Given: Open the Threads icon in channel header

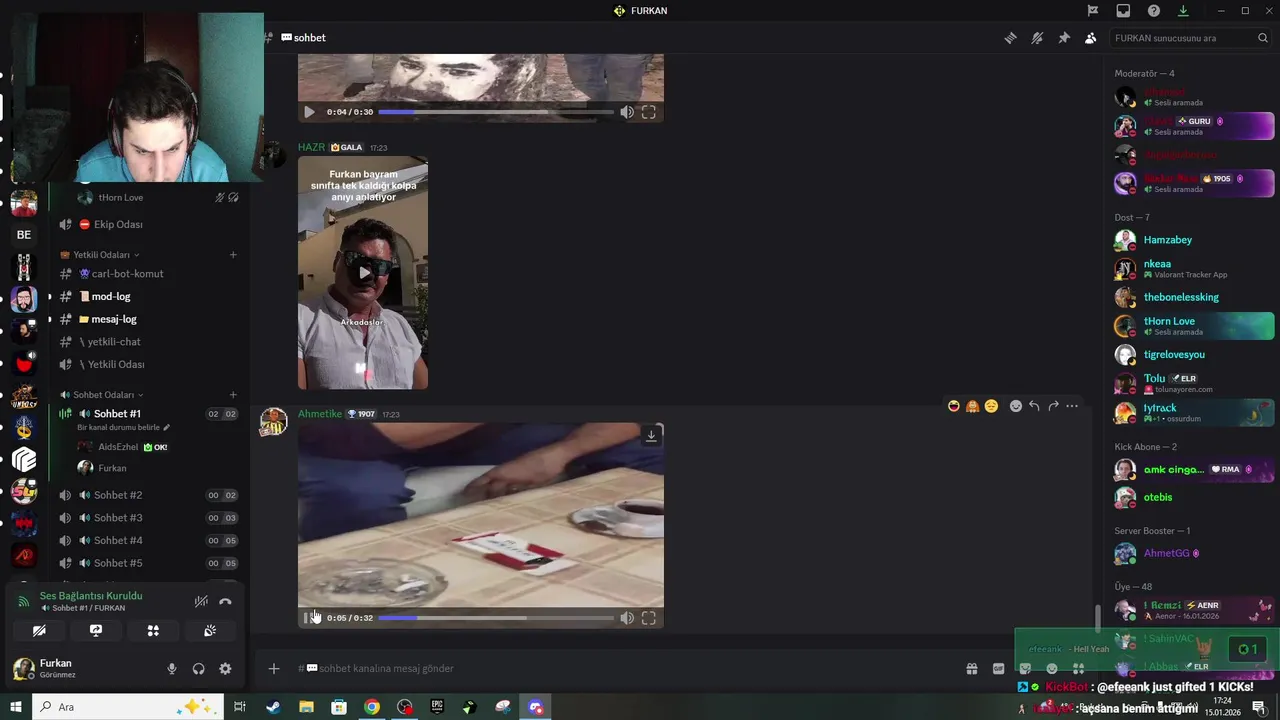Looking at the screenshot, I should (x=1010, y=38).
